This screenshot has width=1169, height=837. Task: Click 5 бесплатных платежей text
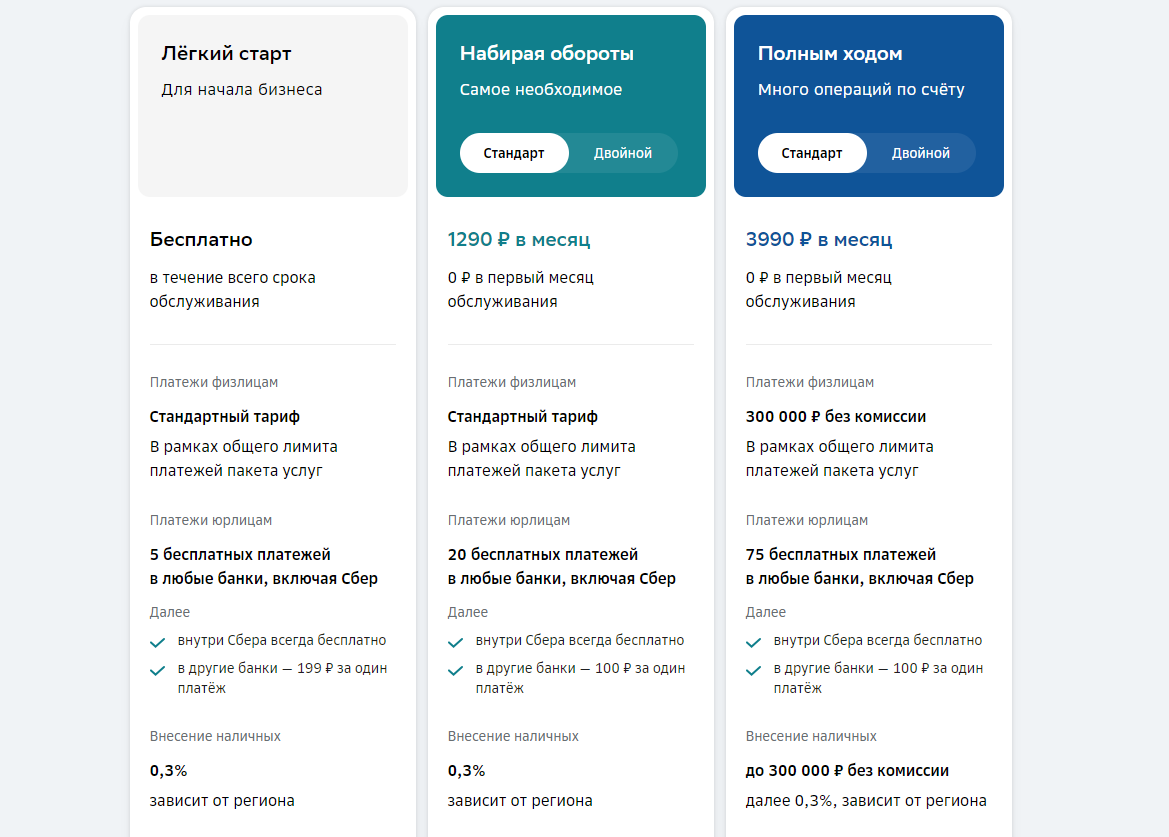(x=240, y=554)
